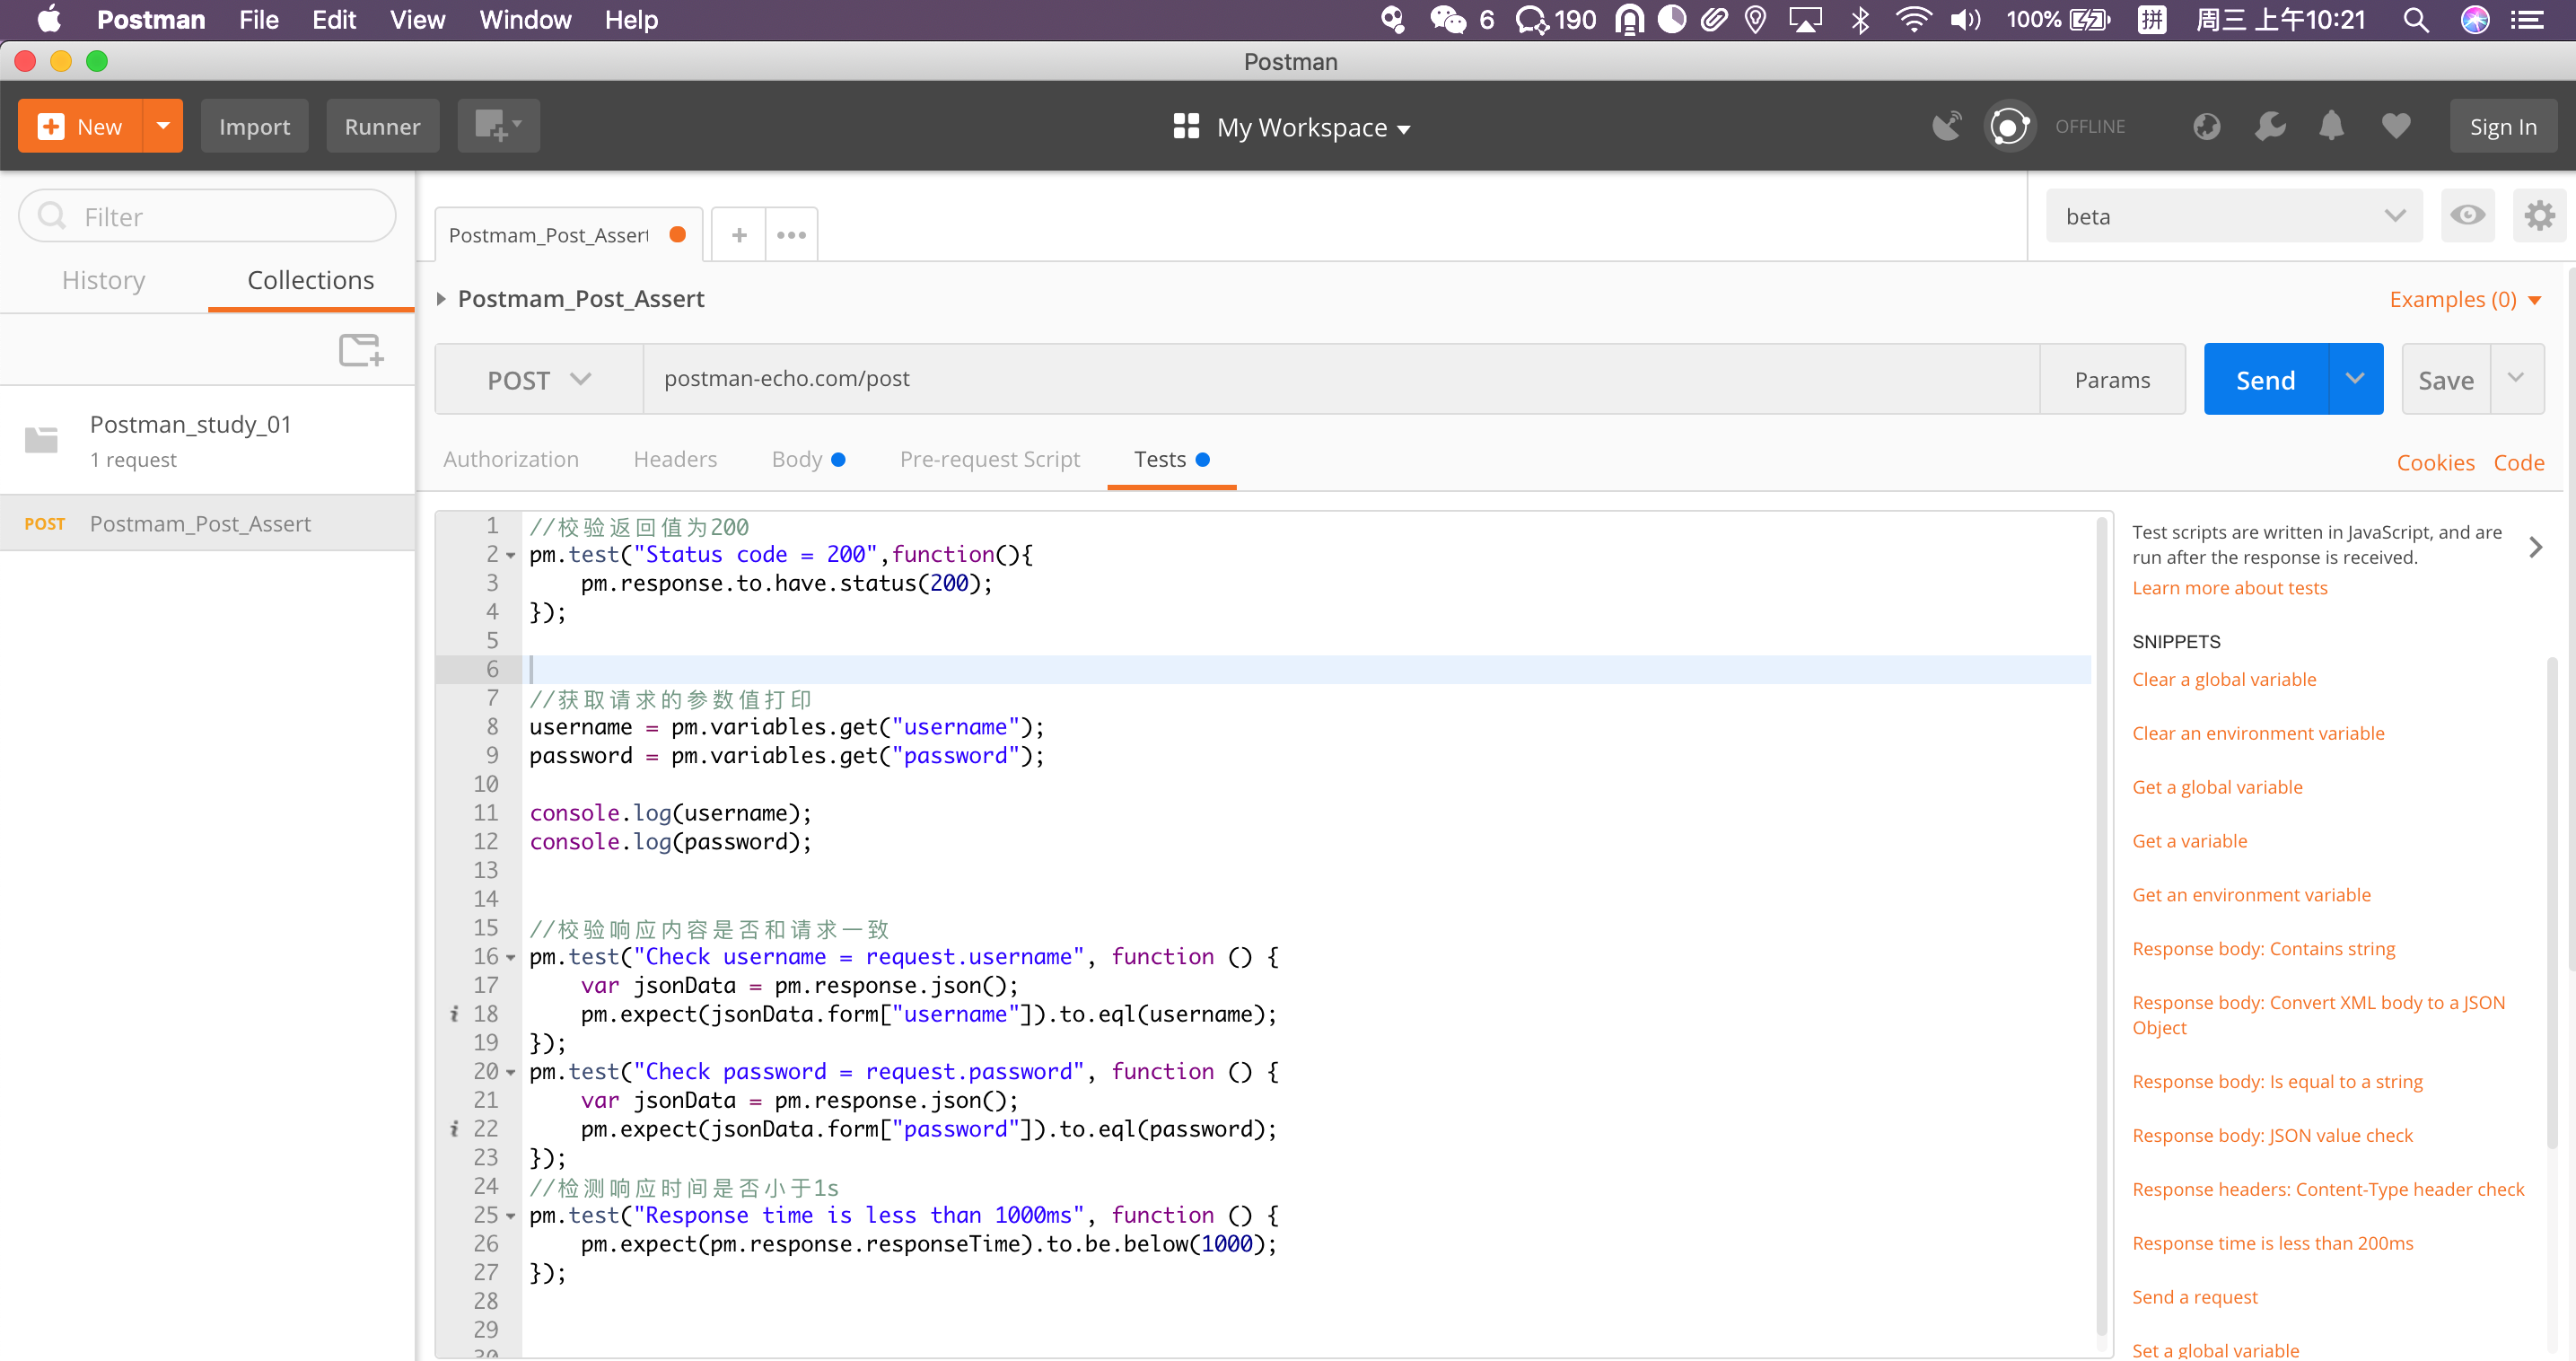Open the settings wrench icon
Viewport: 2576px width, 1361px height.
coord(2270,126)
